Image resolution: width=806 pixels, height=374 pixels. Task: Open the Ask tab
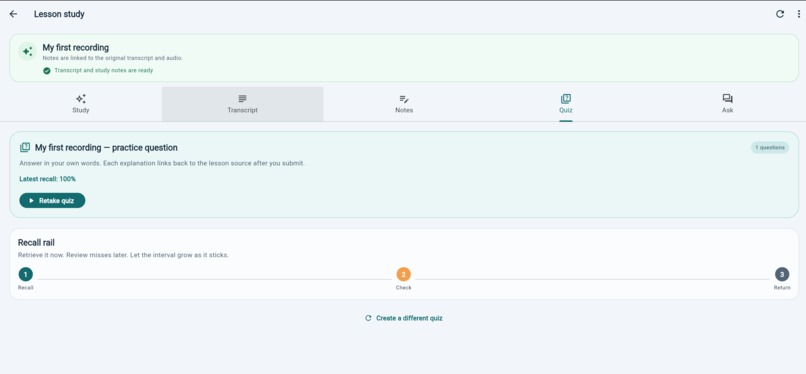(x=727, y=104)
